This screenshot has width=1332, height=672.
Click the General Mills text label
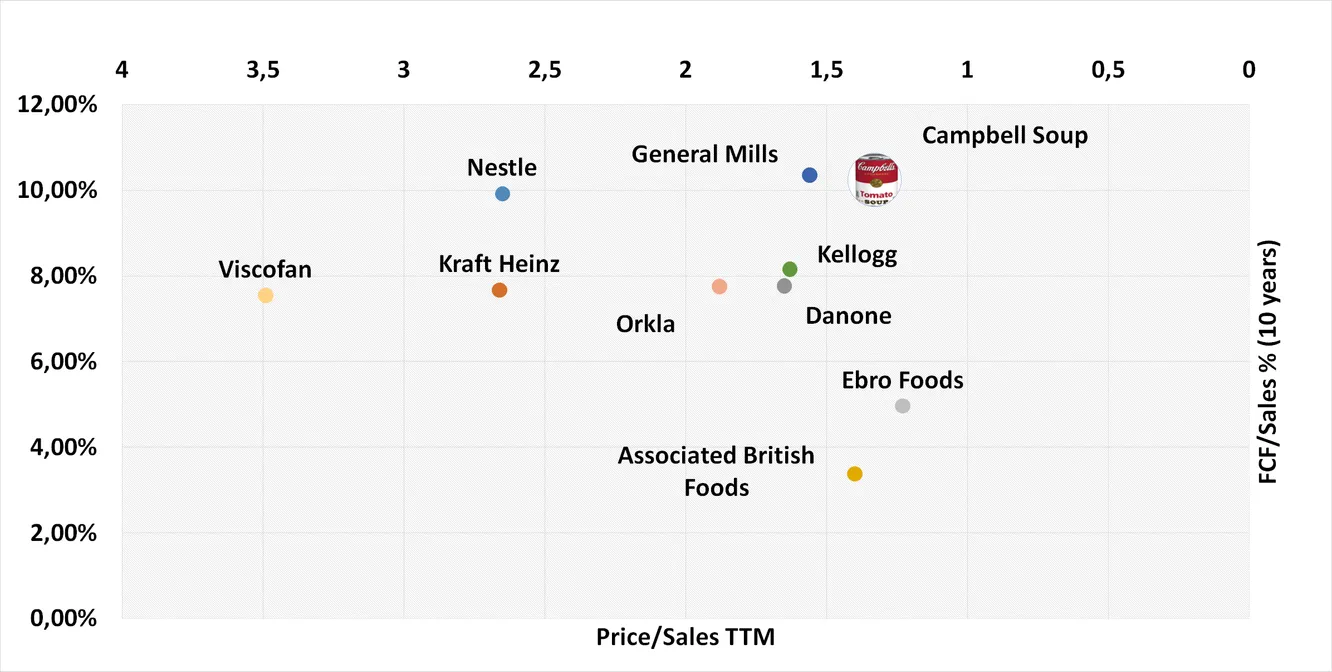pos(704,154)
